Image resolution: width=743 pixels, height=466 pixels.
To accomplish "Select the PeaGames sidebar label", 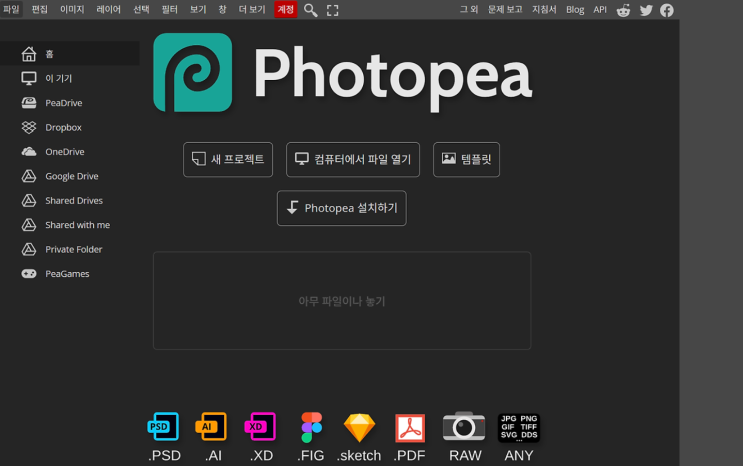I will [x=67, y=274].
